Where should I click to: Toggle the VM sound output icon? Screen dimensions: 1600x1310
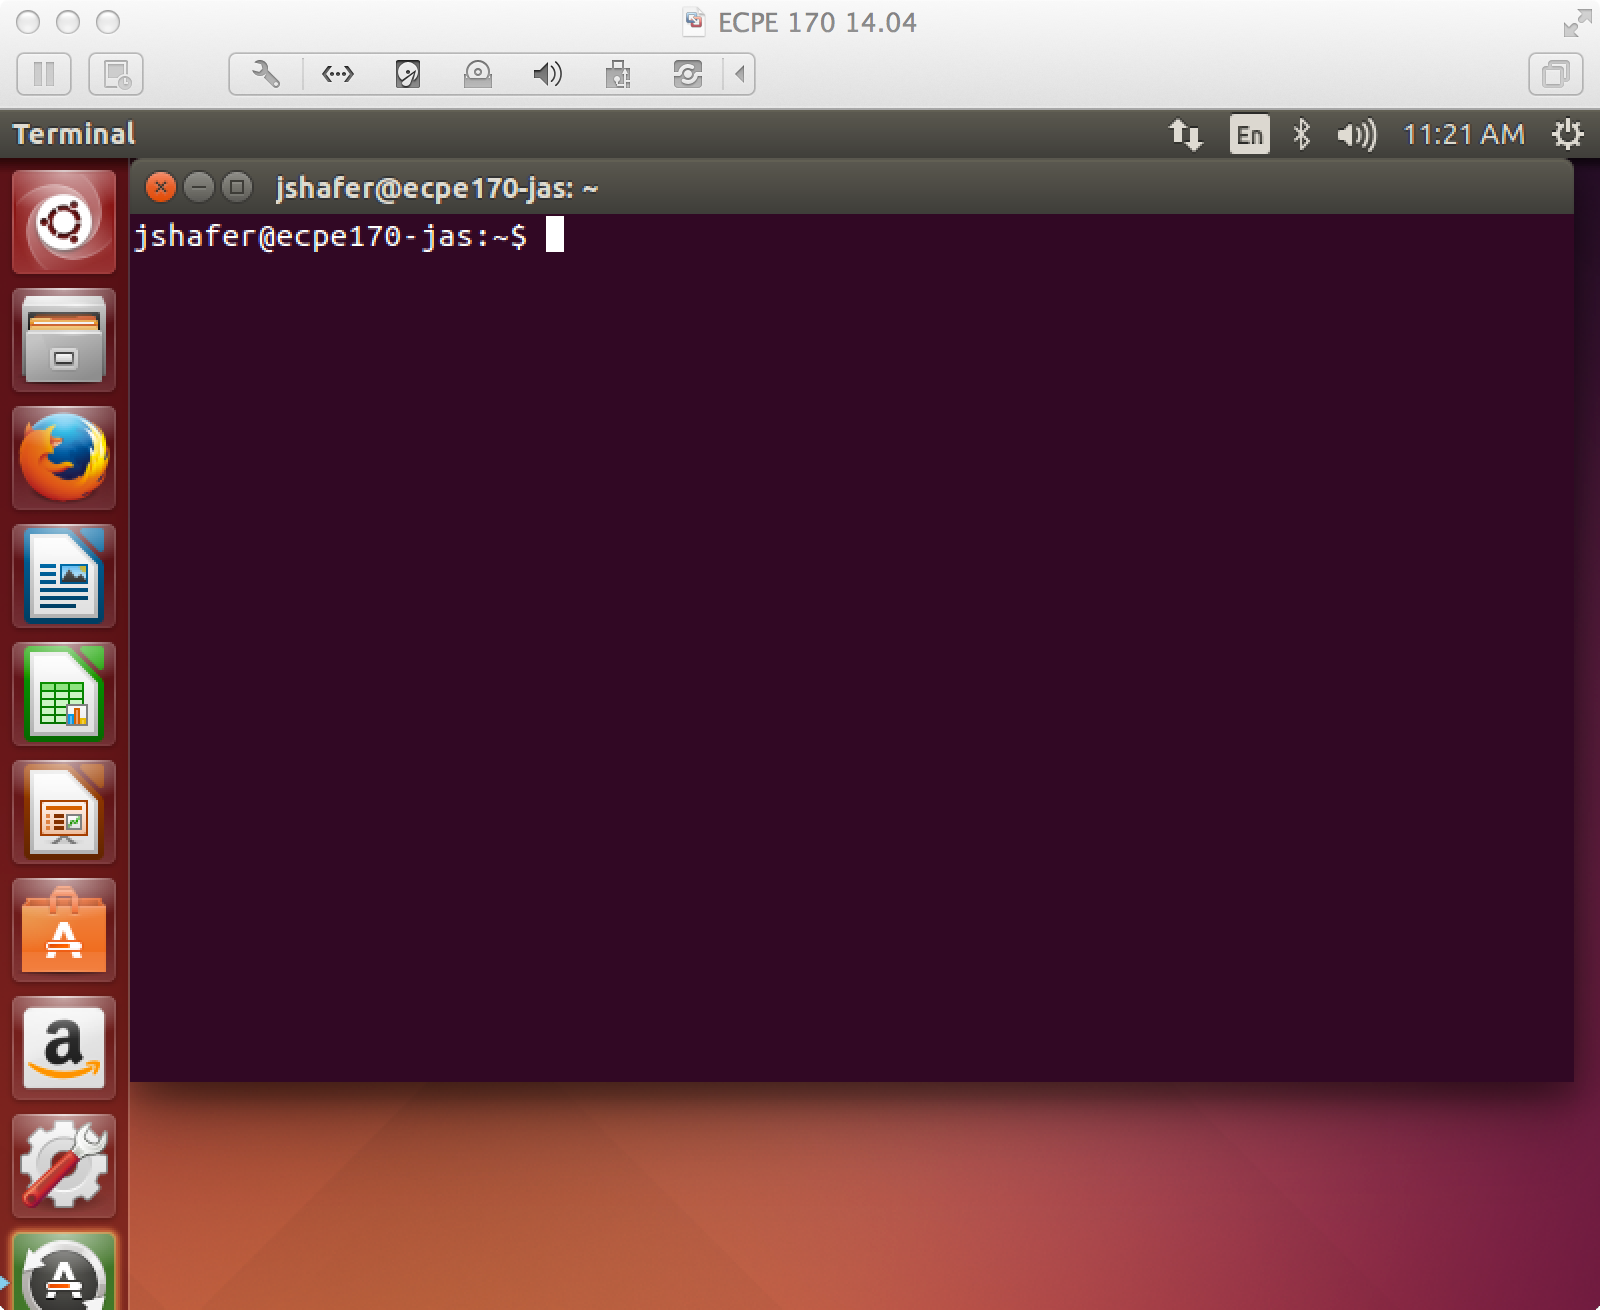point(546,73)
